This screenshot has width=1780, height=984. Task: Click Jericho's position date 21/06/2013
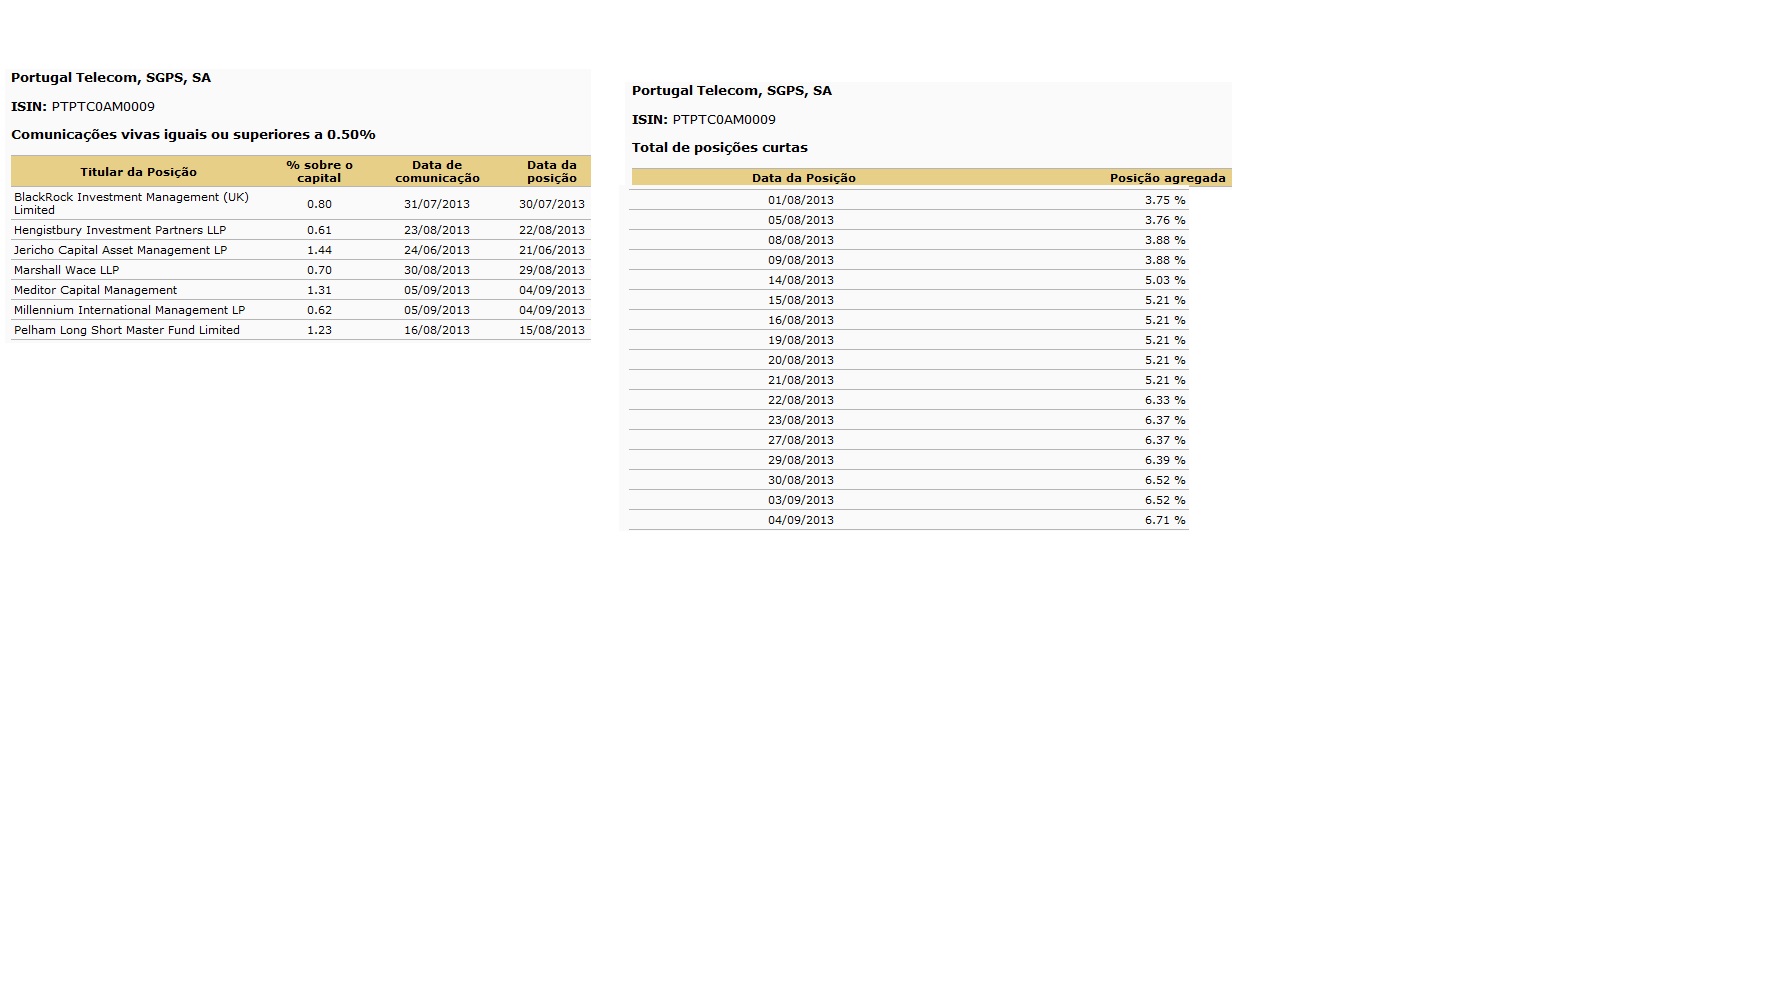tap(552, 250)
